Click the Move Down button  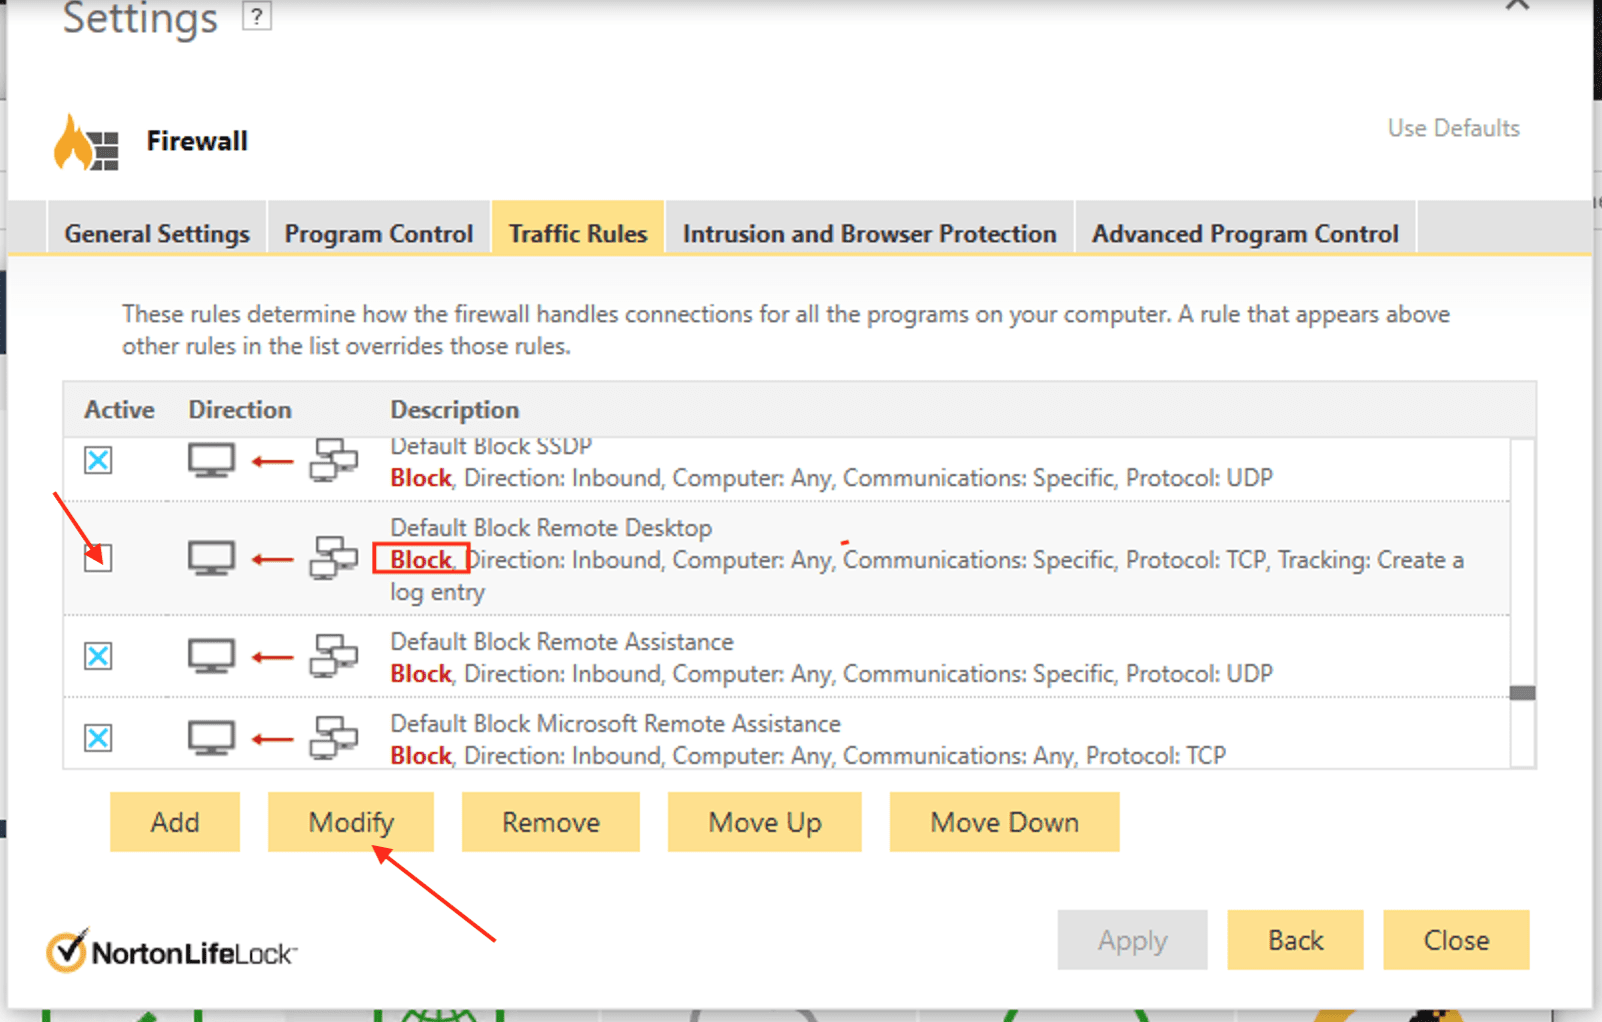(x=1004, y=822)
